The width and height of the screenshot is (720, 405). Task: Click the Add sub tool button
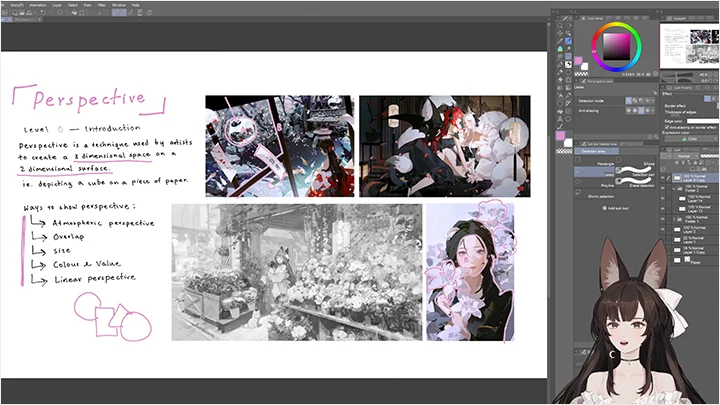615,208
